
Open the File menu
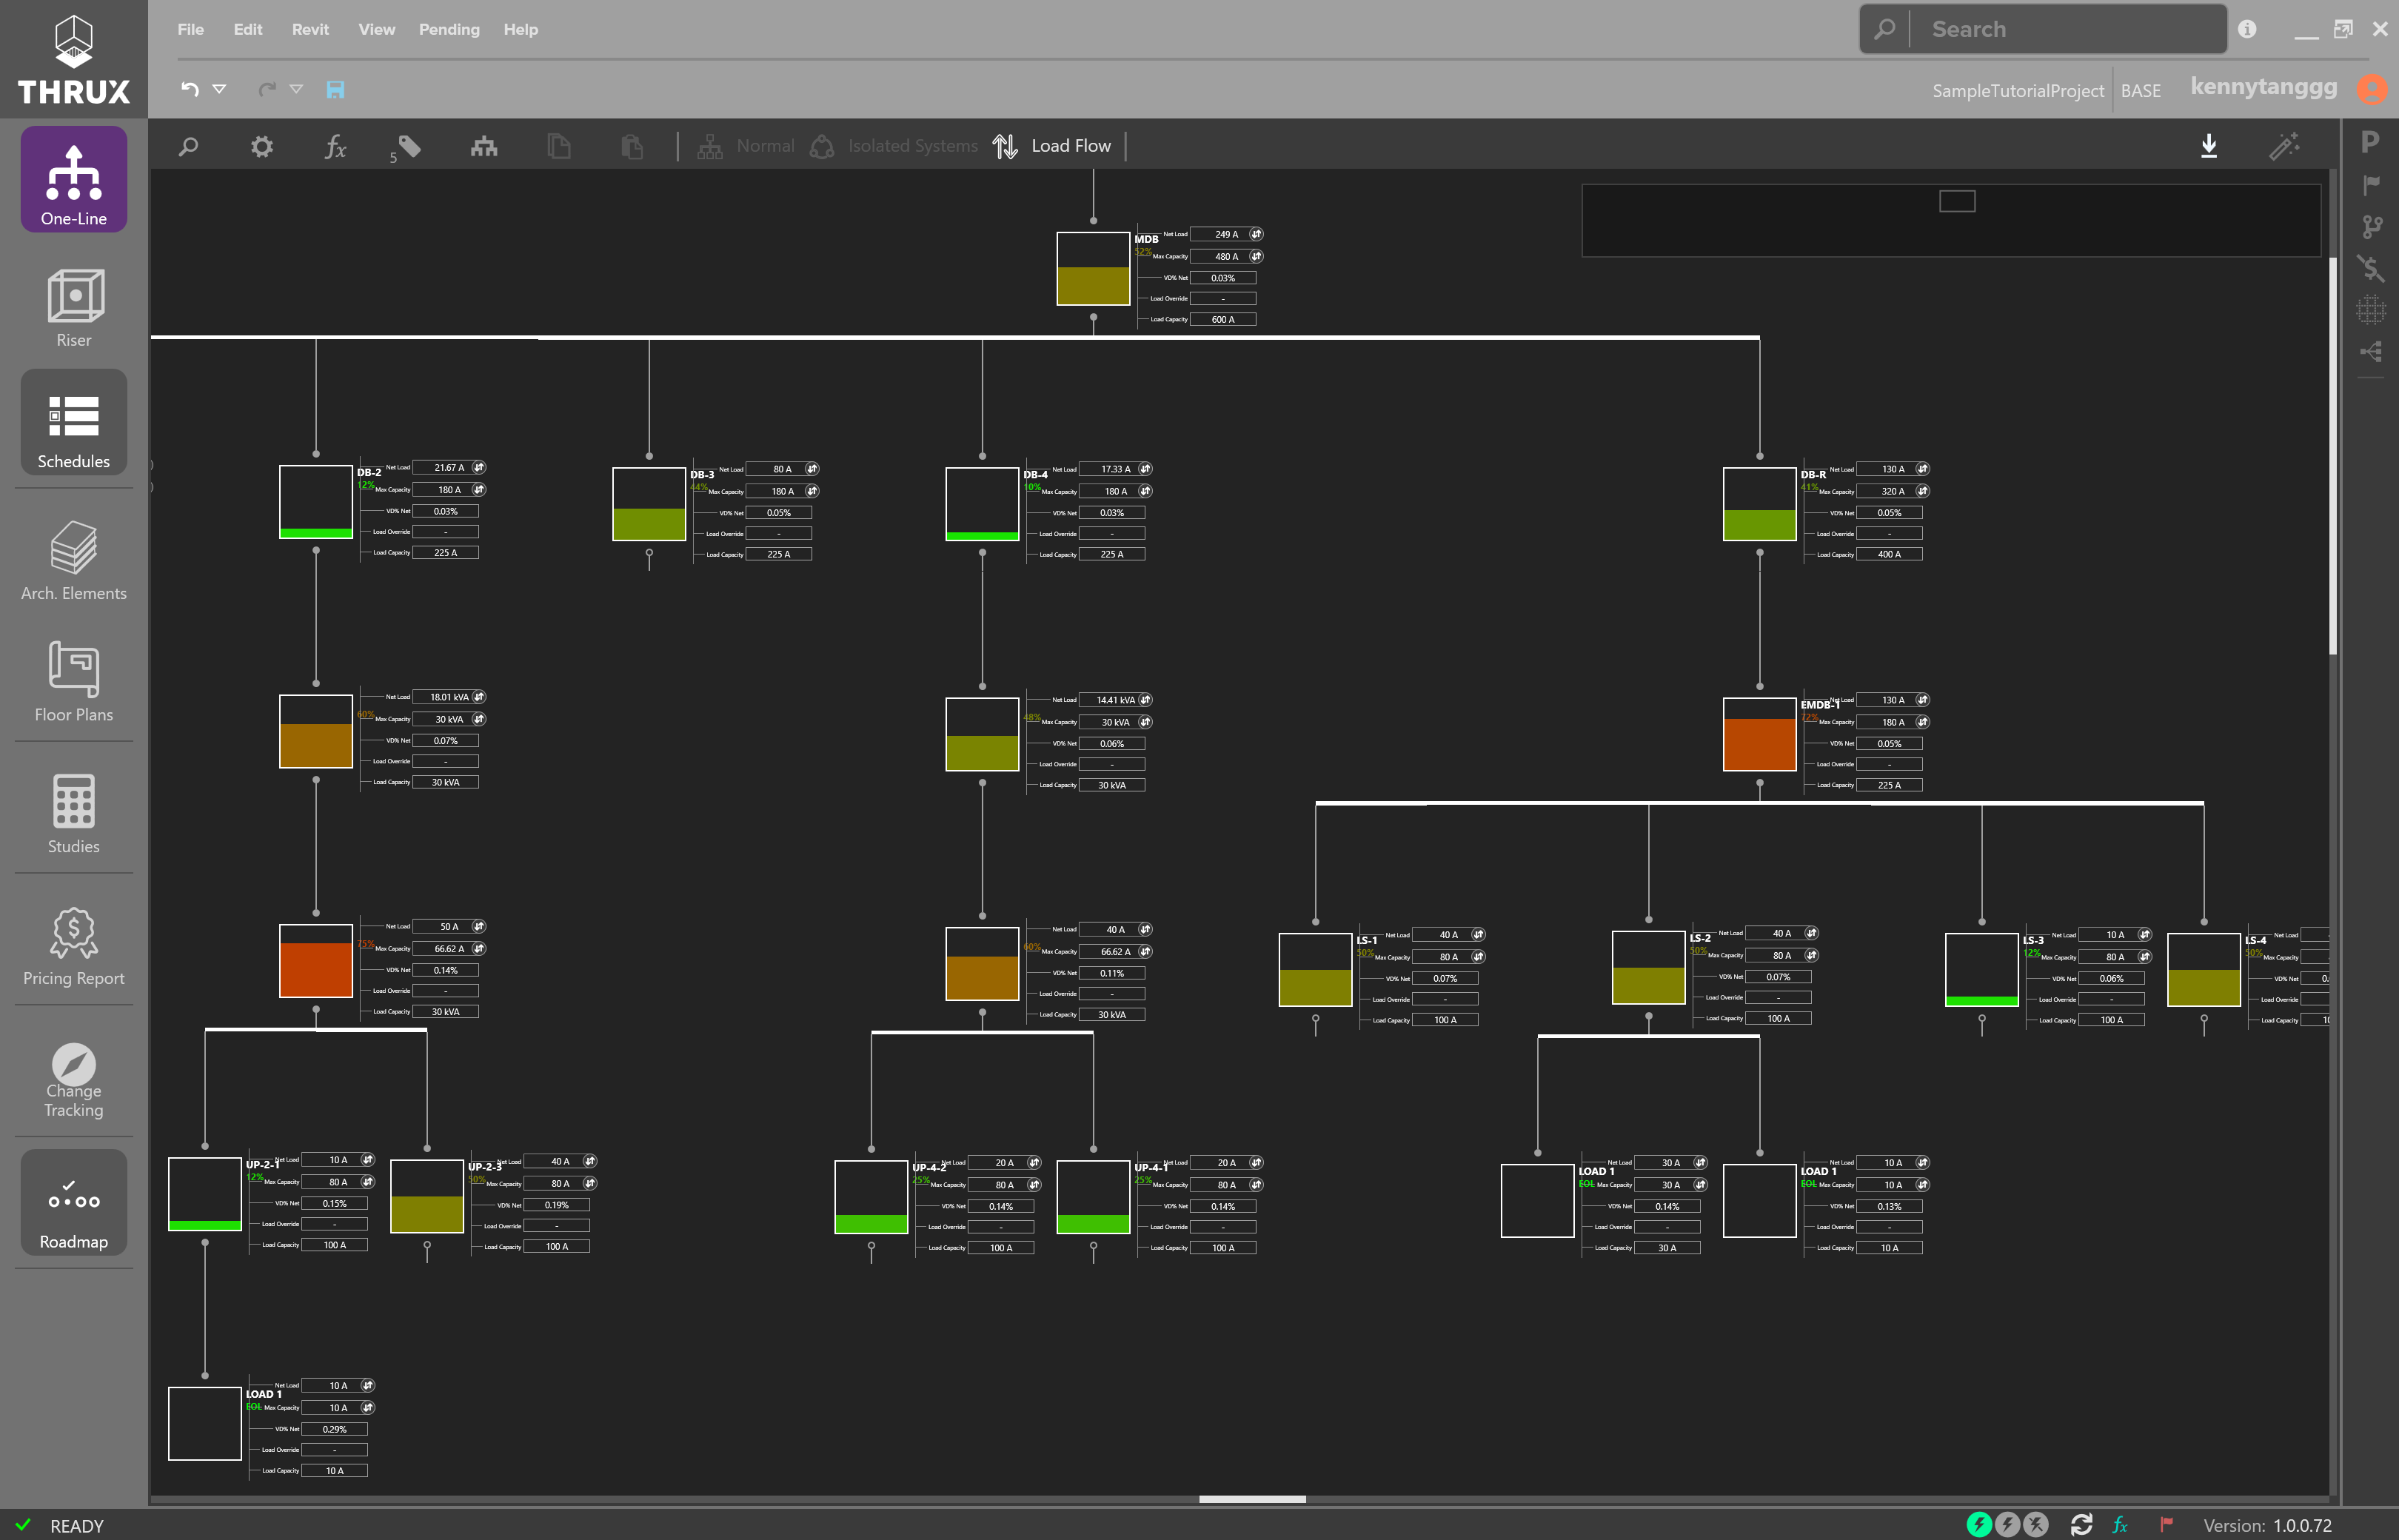pos(191,29)
